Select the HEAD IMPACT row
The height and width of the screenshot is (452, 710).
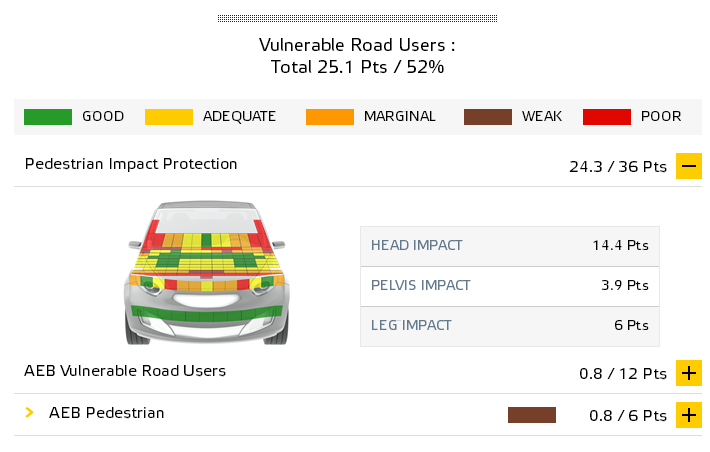pyautogui.click(x=510, y=246)
